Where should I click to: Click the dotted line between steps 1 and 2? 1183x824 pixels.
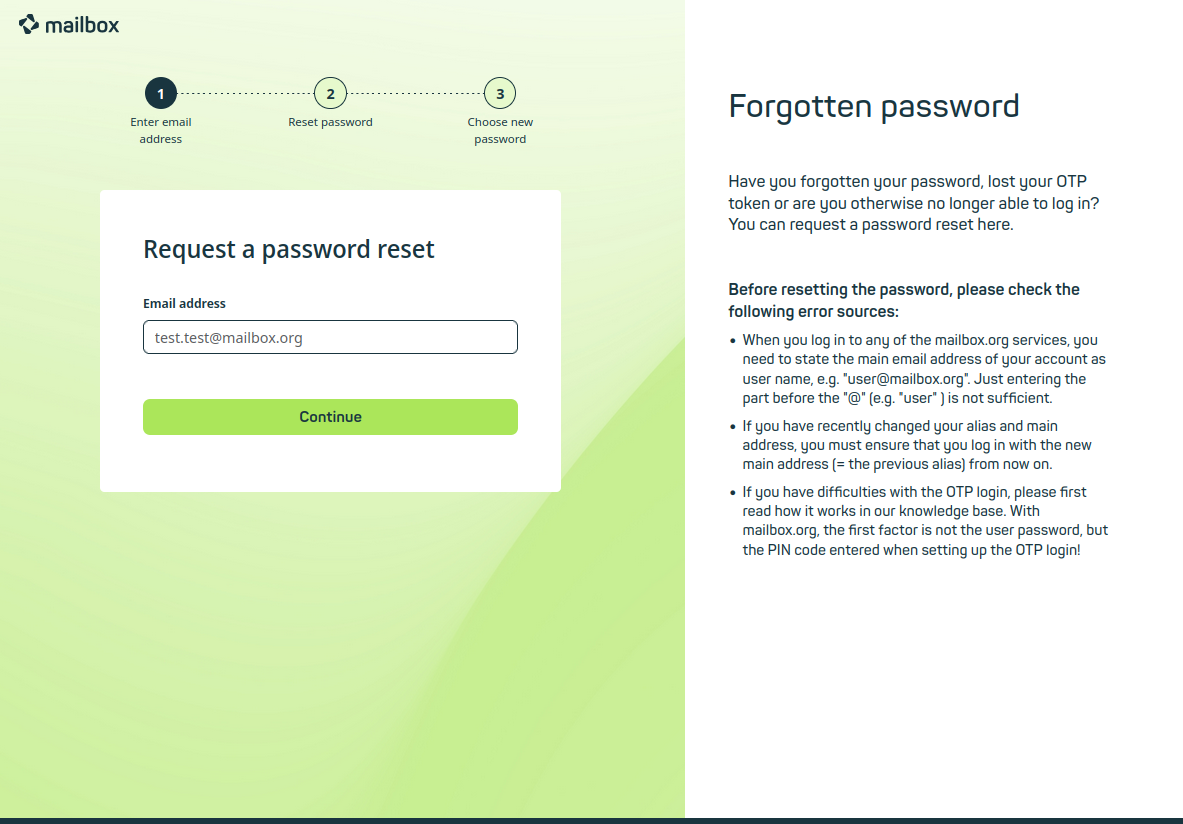pos(245,94)
